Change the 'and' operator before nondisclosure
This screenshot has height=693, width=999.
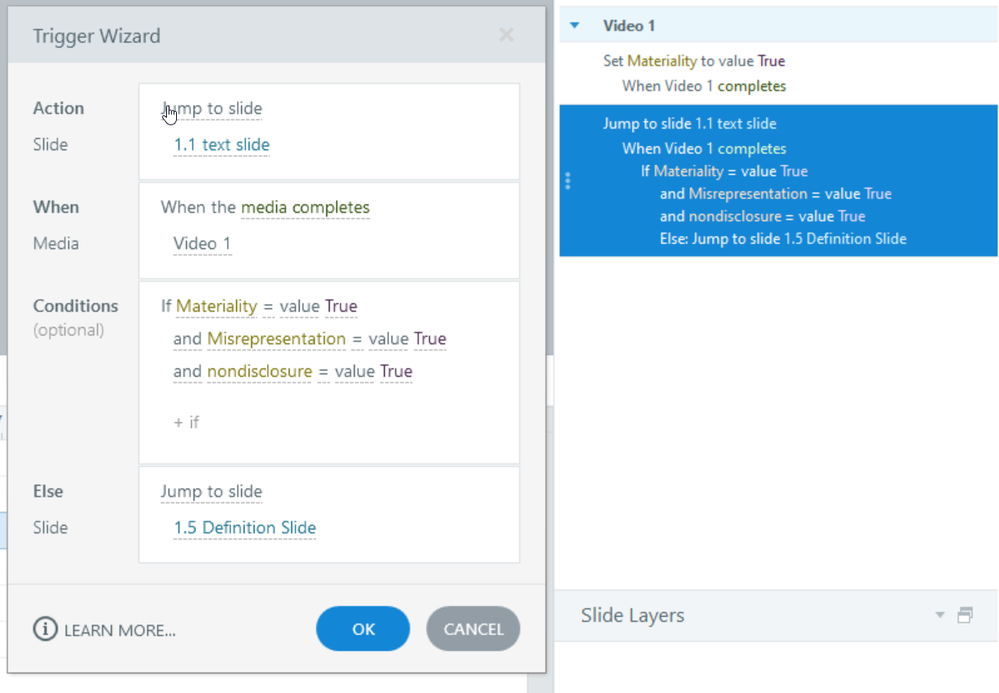pyautogui.click(x=187, y=371)
